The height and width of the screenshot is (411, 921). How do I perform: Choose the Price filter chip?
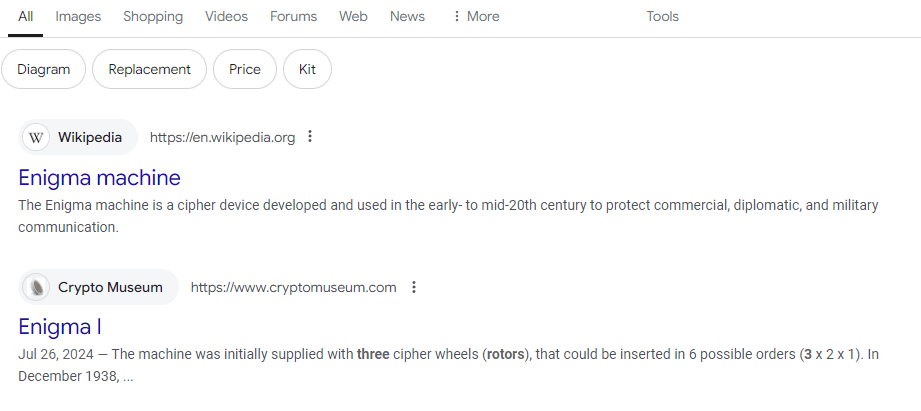coord(244,69)
